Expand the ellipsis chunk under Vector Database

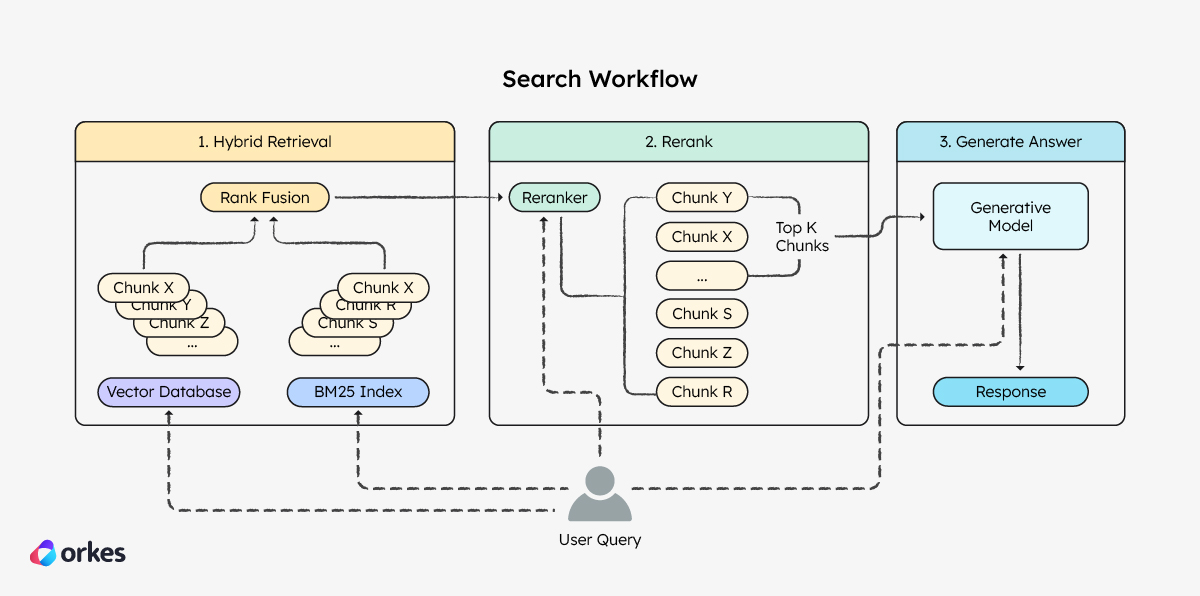click(191, 341)
